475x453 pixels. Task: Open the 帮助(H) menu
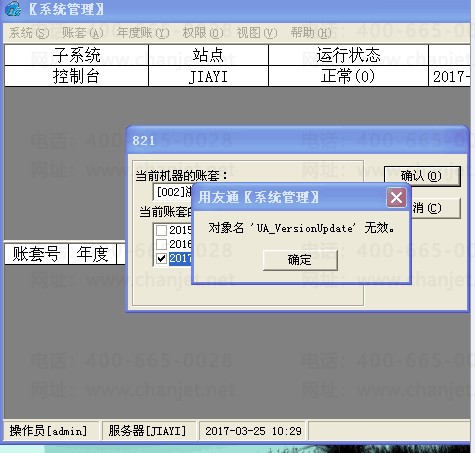[311, 33]
